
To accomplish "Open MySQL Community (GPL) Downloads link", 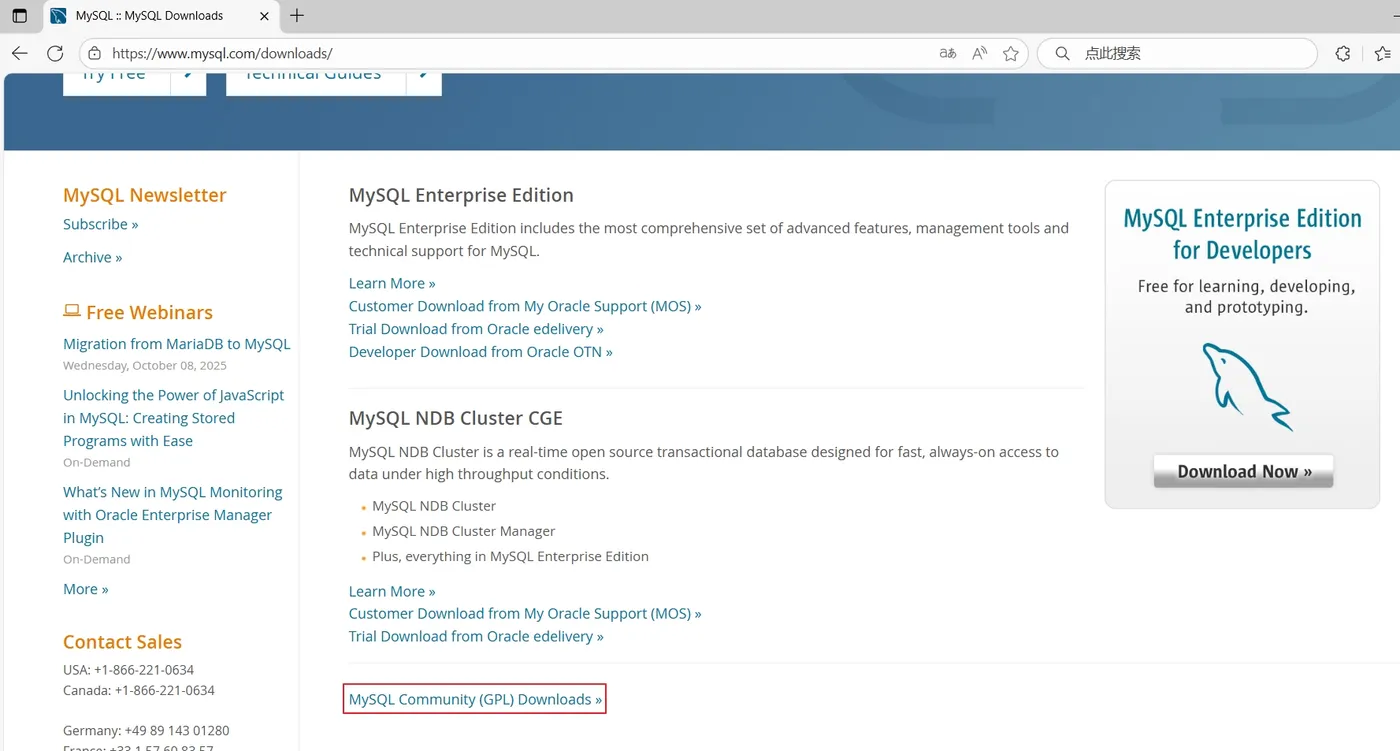I will tap(475, 699).
